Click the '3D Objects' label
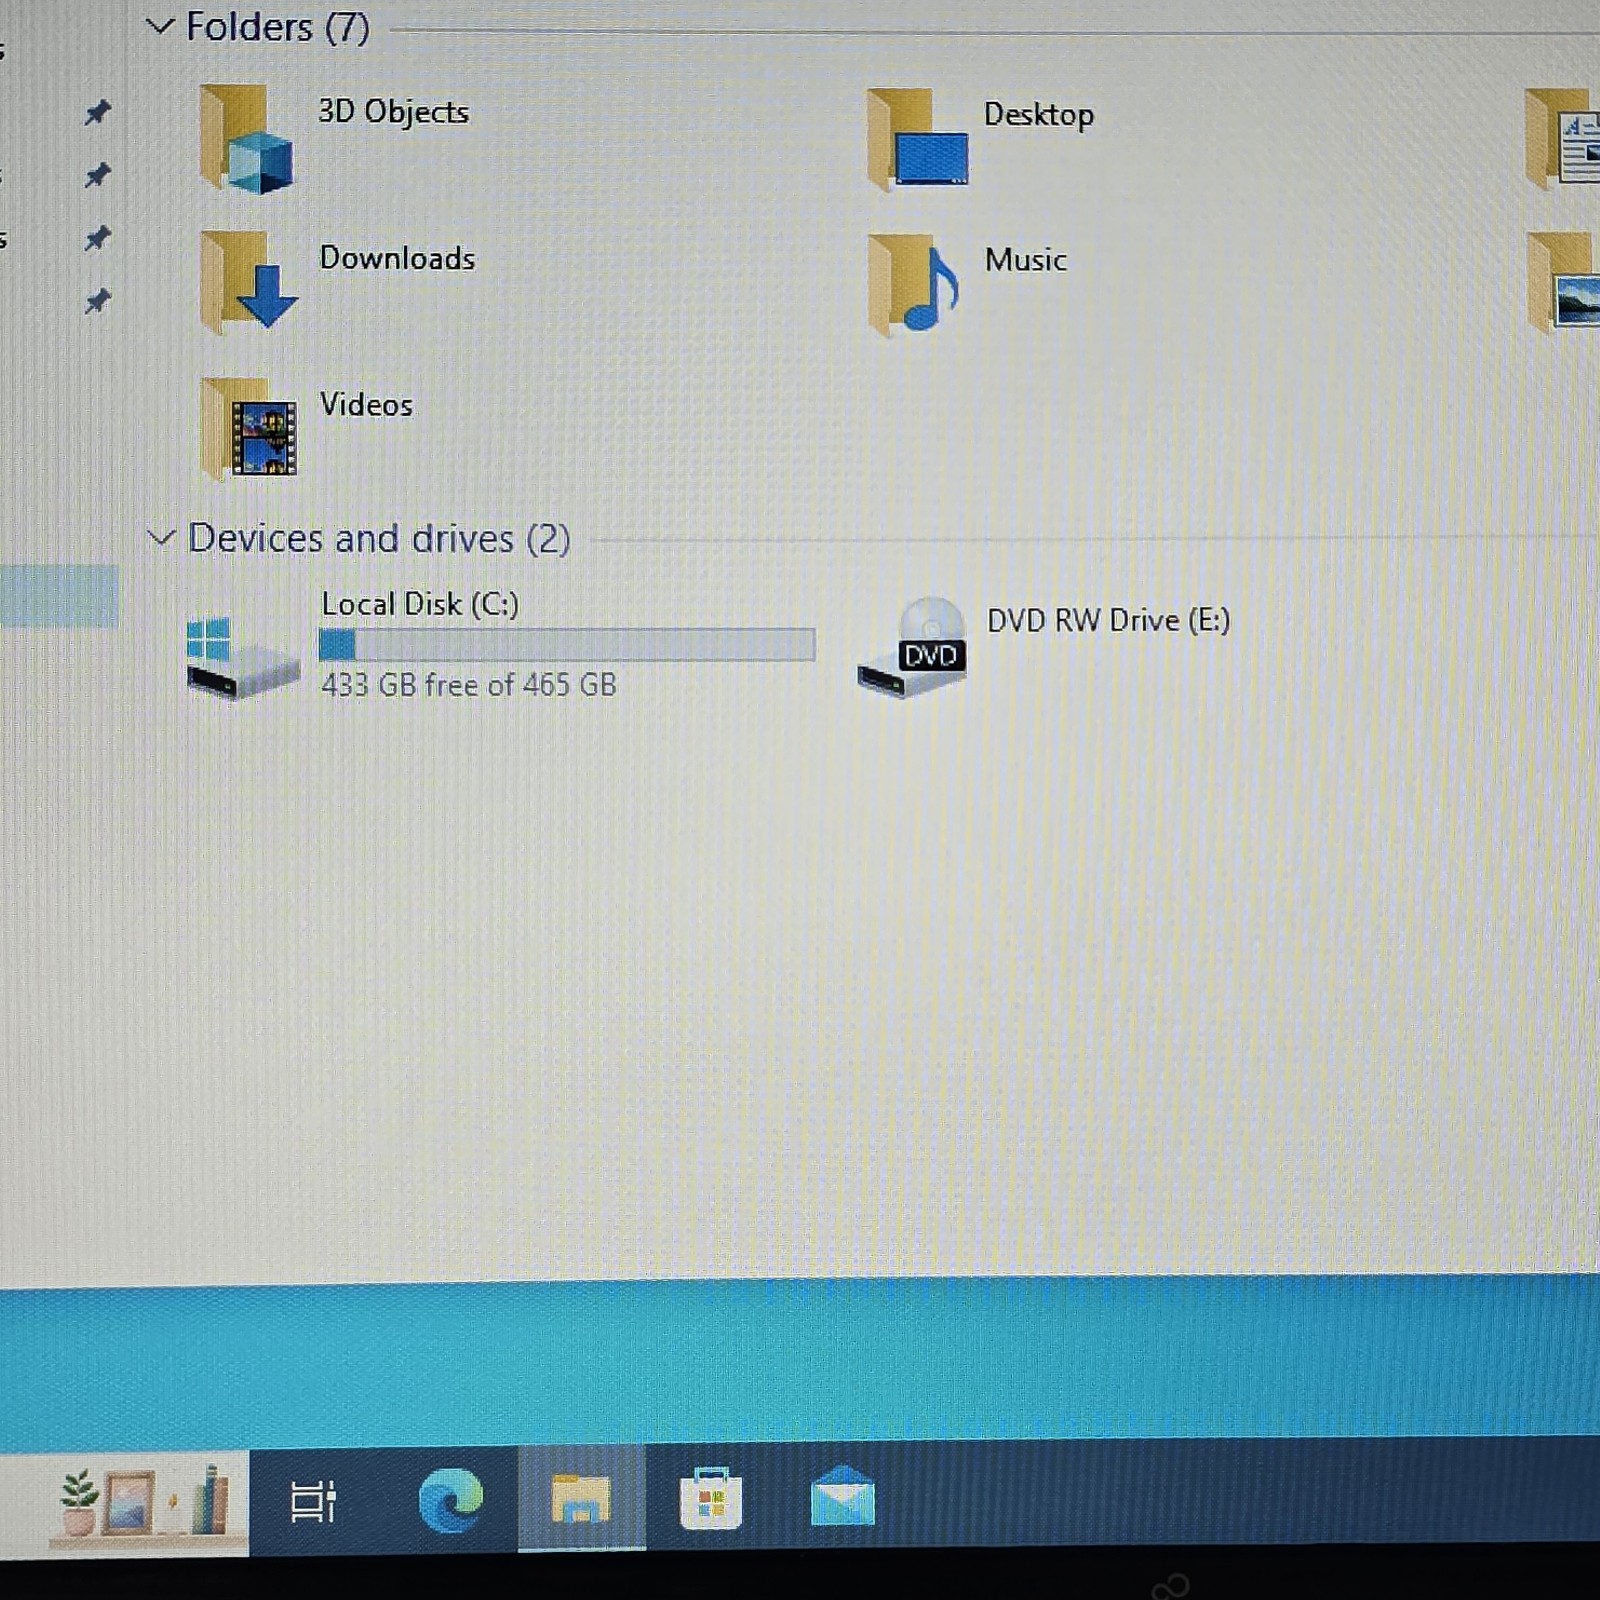Viewport: 1600px width, 1600px height. 393,111
